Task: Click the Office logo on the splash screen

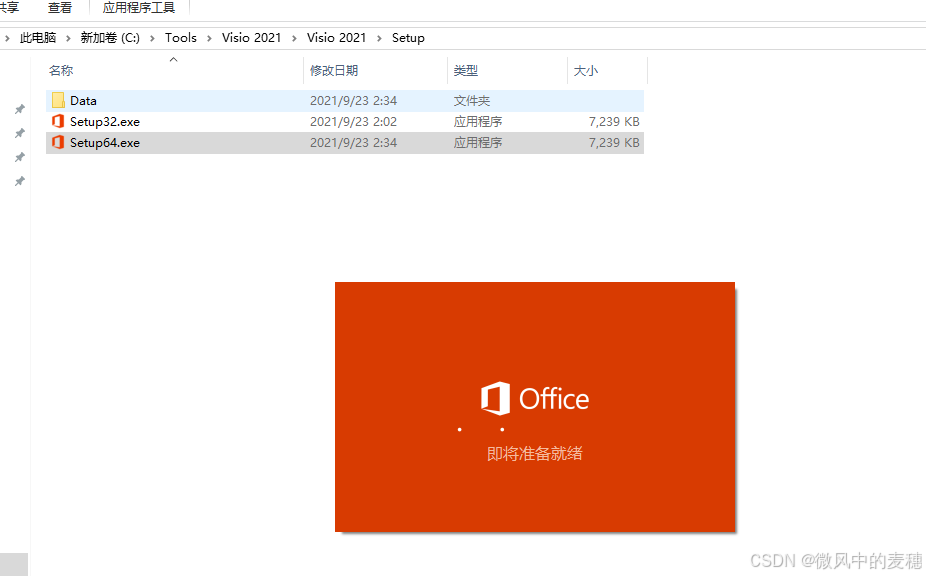Action: point(495,398)
